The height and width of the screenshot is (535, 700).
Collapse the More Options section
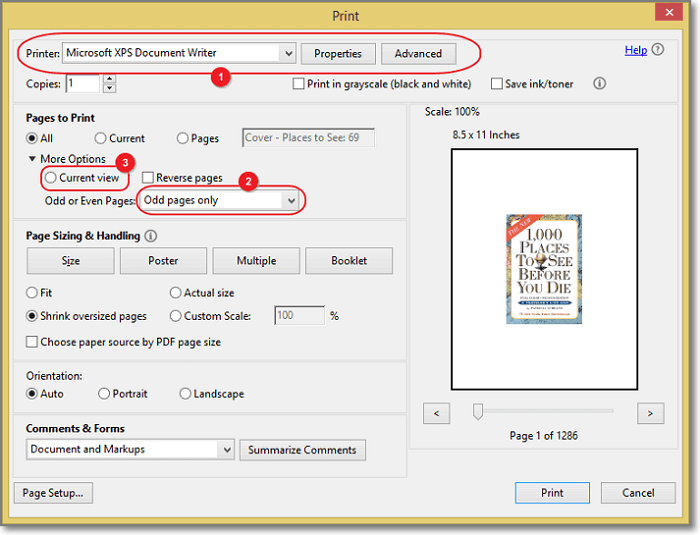pyautogui.click(x=32, y=159)
